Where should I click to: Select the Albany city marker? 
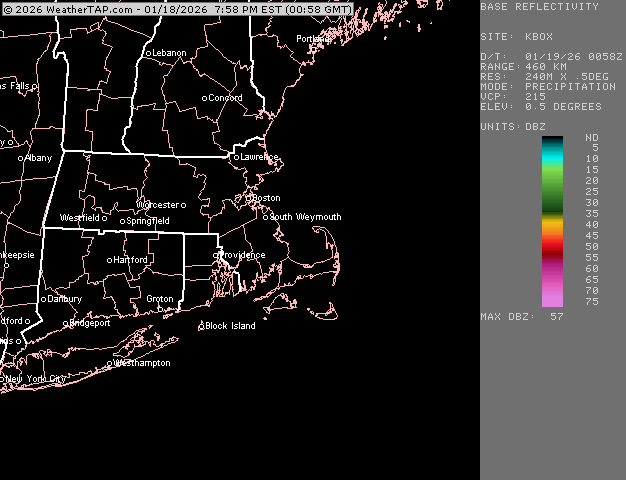click(x=20, y=158)
